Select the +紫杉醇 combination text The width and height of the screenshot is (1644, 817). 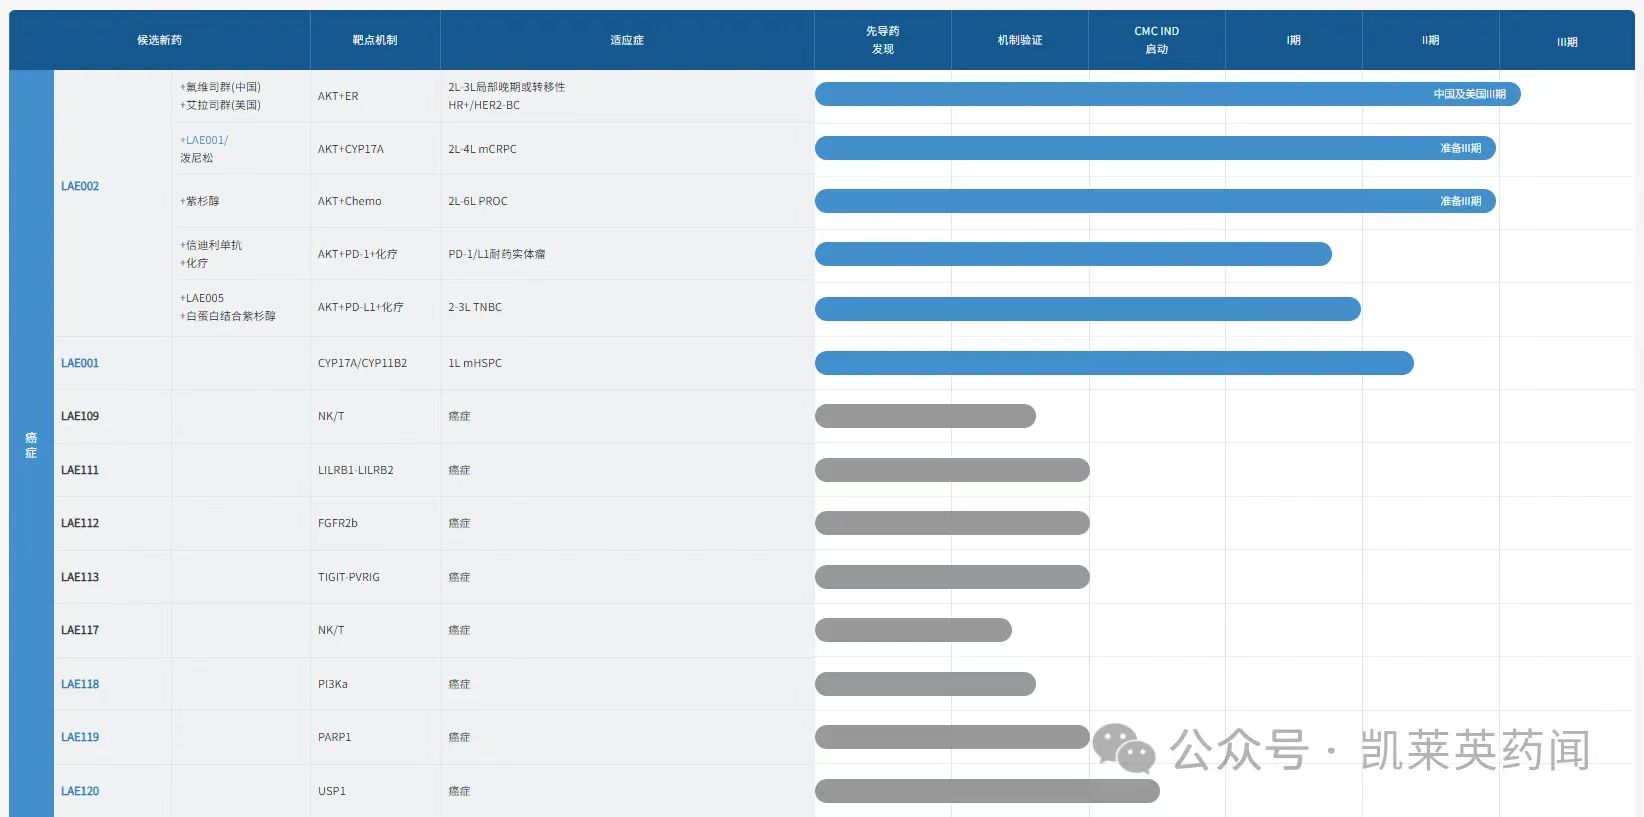coord(200,201)
